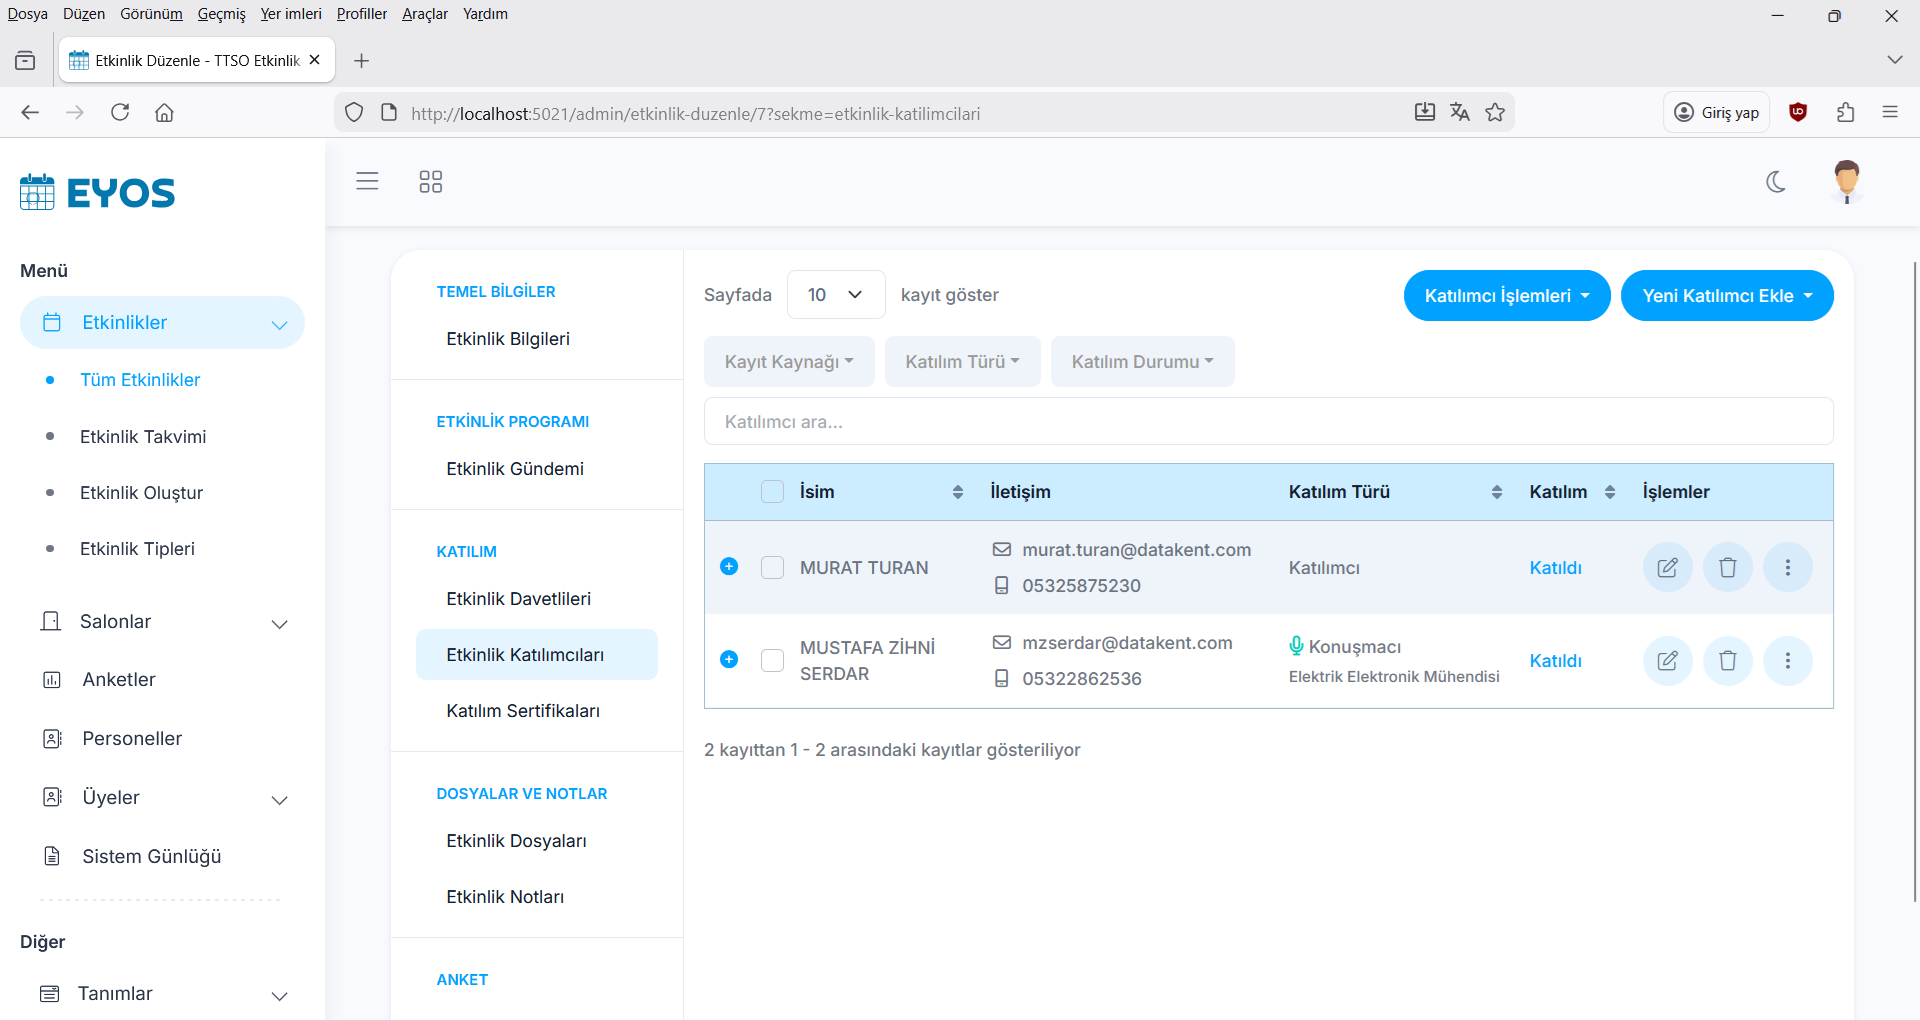This screenshot has height=1020, width=1920.
Task: Expand row details for MUSTAFA ZİHNİ SERDAR
Action: (x=729, y=660)
